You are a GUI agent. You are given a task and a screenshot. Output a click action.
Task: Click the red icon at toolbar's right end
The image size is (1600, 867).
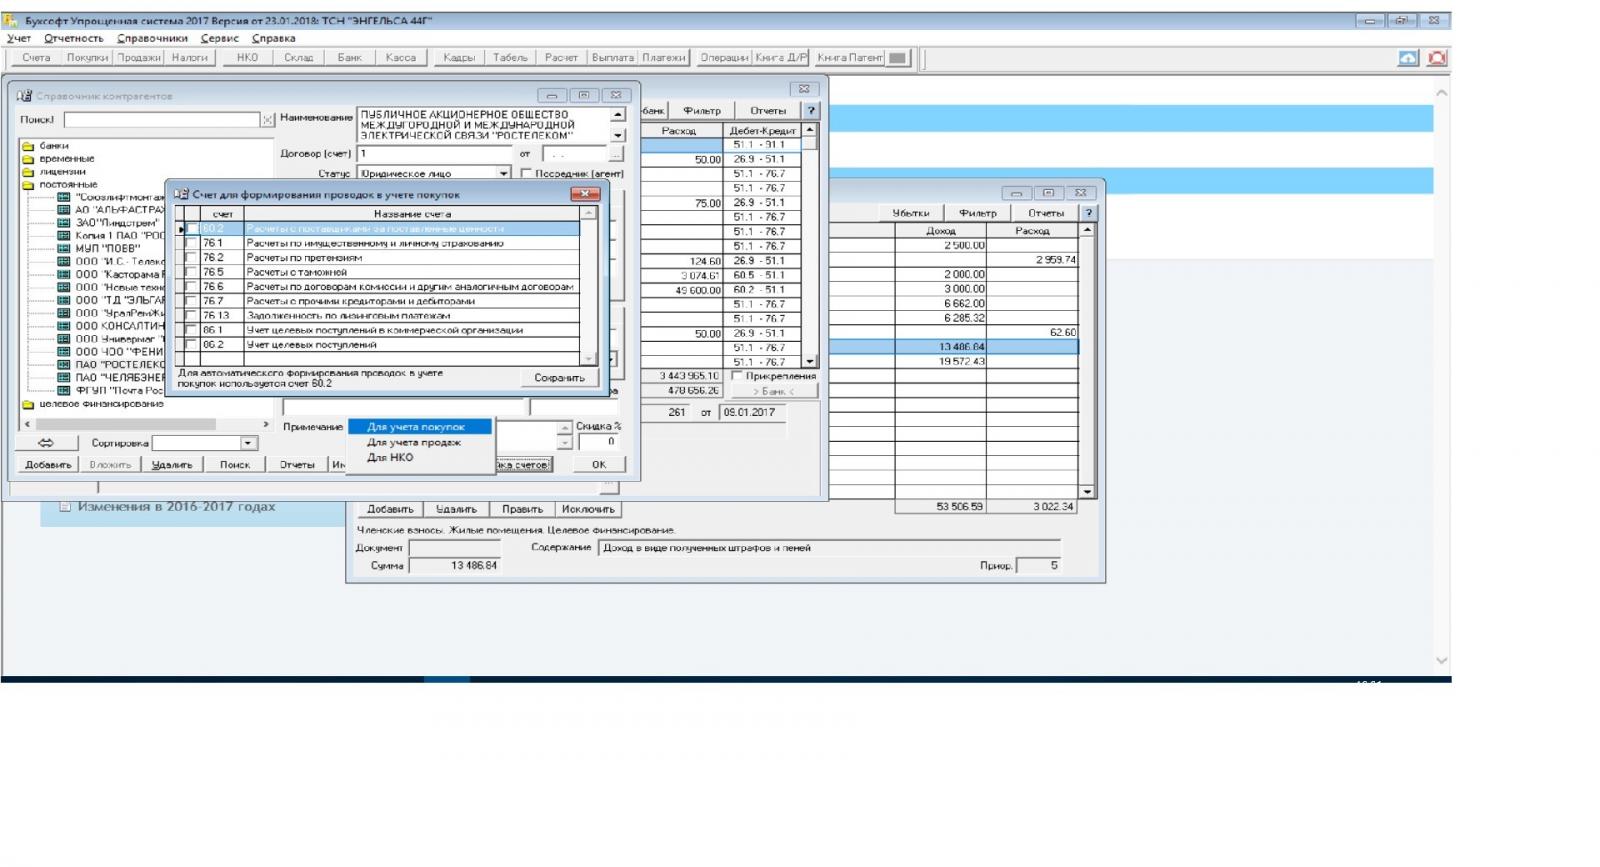click(1437, 58)
